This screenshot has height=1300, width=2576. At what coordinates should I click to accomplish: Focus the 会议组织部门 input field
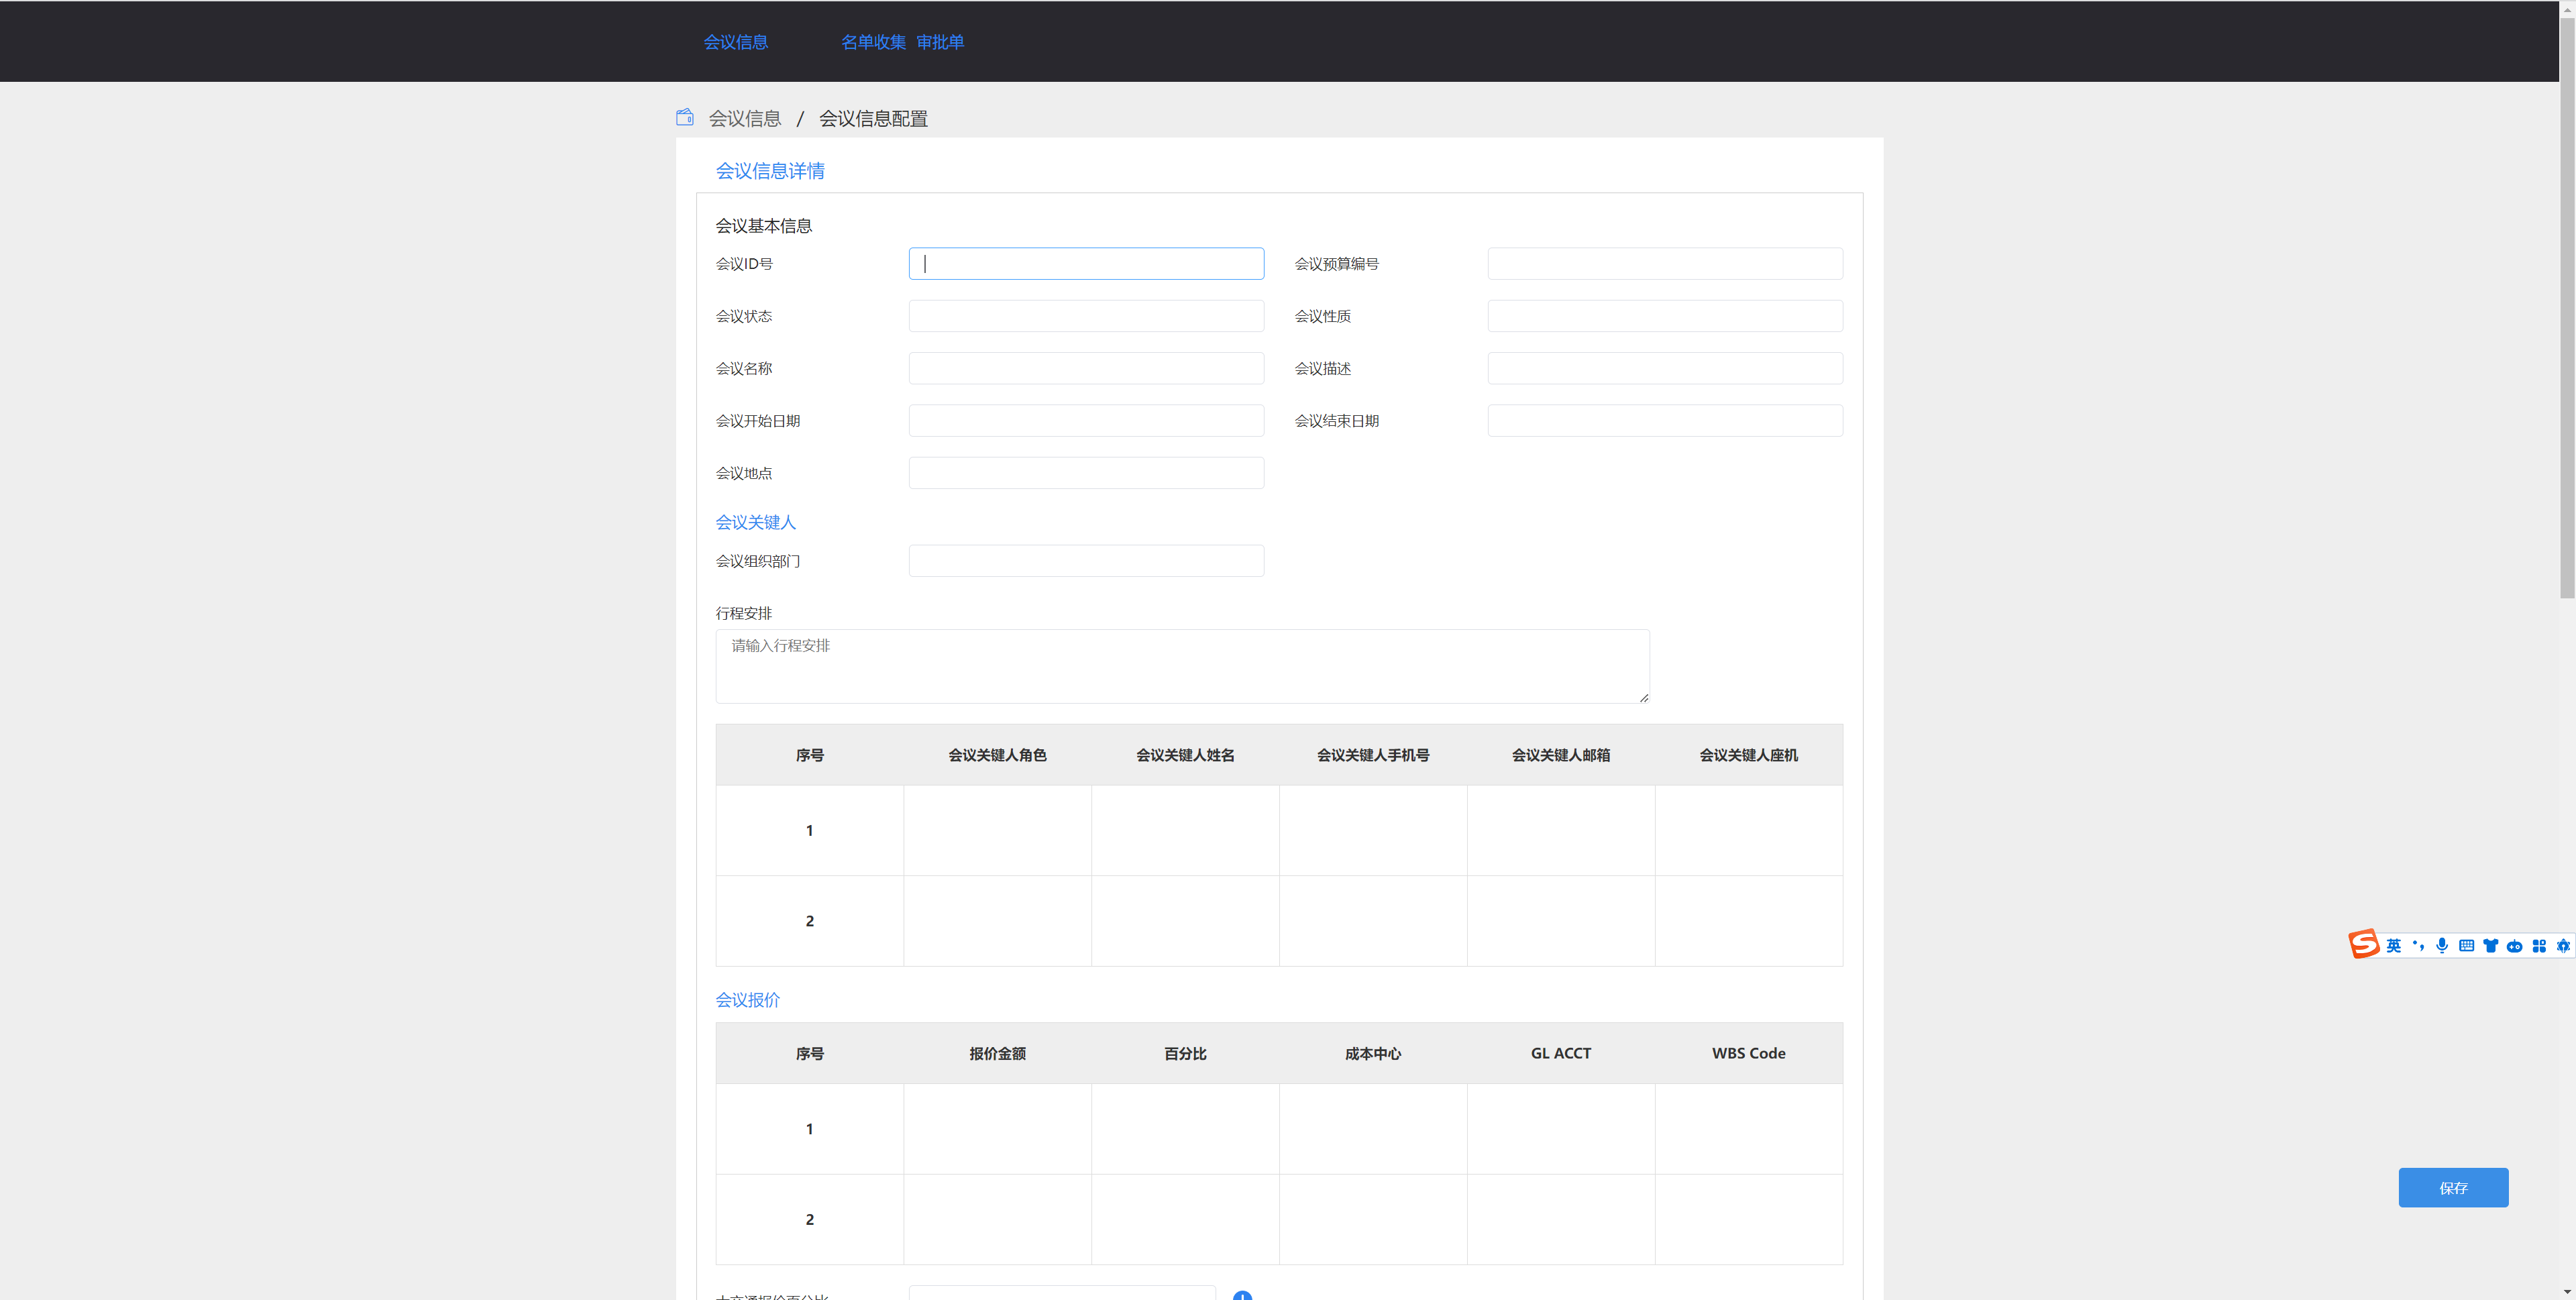[1086, 561]
